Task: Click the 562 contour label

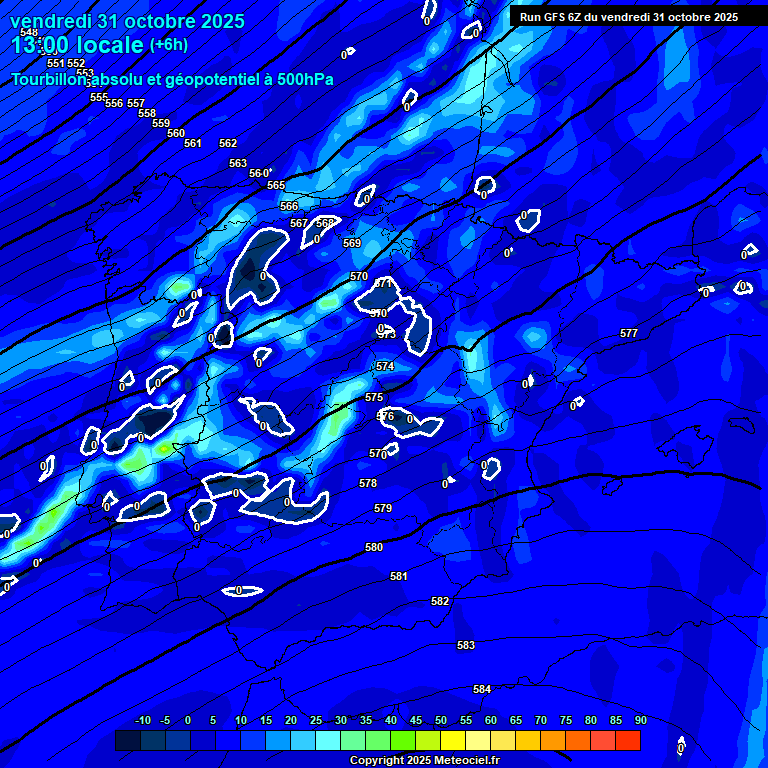Action: pyautogui.click(x=228, y=143)
